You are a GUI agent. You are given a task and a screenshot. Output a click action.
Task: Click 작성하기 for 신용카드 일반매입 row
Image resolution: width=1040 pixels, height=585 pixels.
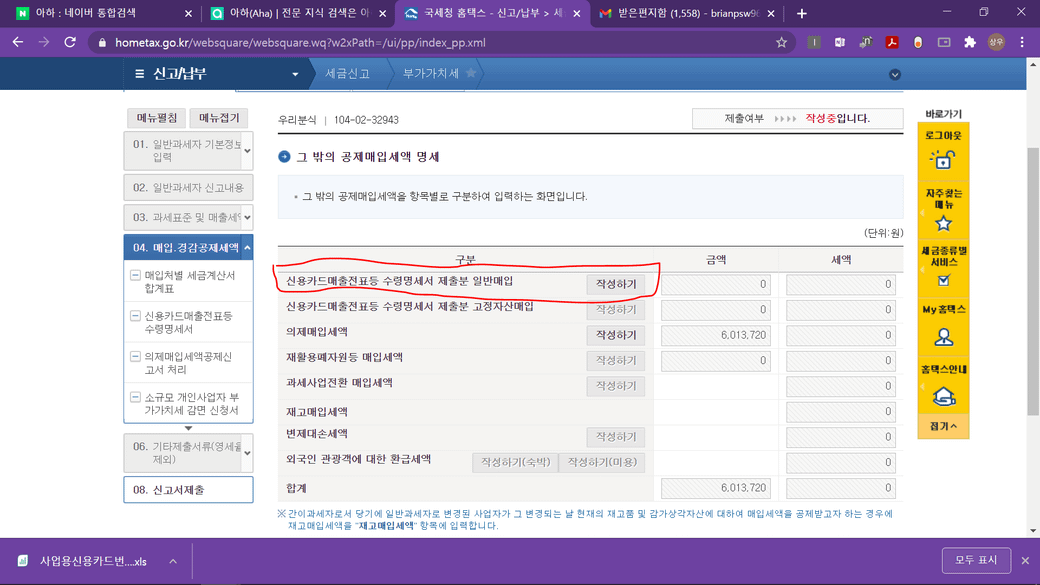(616, 284)
